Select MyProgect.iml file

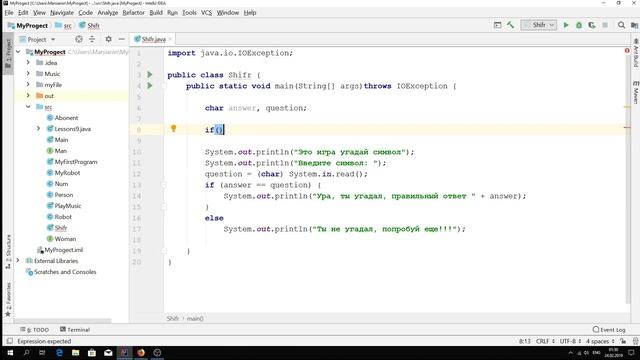(x=64, y=250)
